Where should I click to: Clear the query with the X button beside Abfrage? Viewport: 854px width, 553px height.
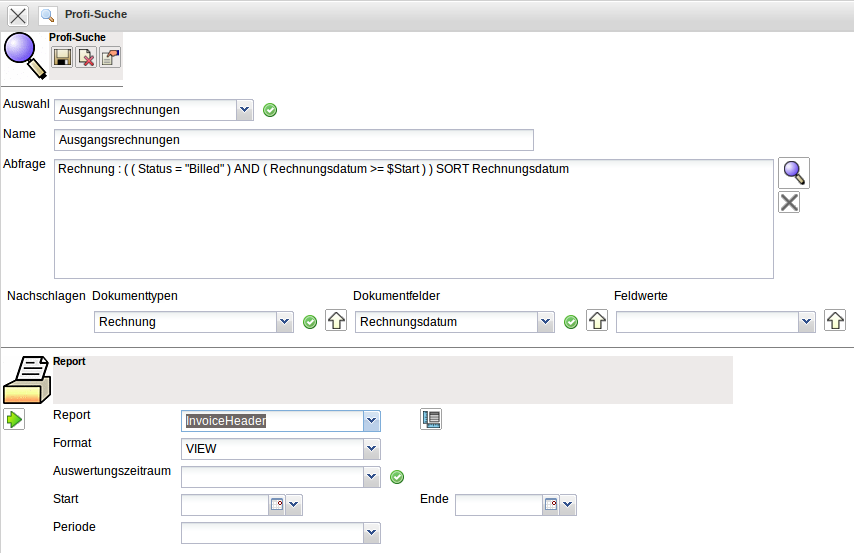click(x=789, y=203)
